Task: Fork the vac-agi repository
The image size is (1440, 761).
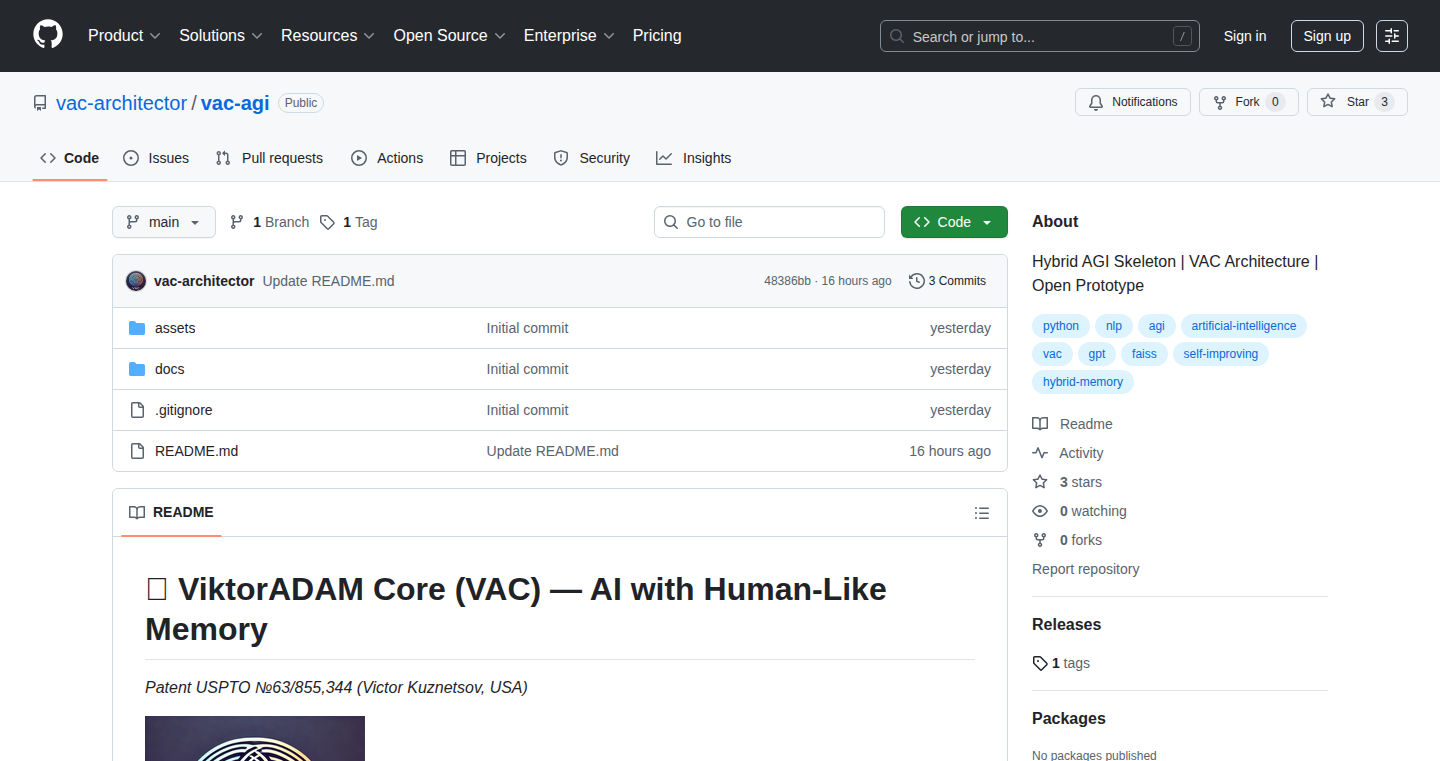Action: [x=1248, y=102]
